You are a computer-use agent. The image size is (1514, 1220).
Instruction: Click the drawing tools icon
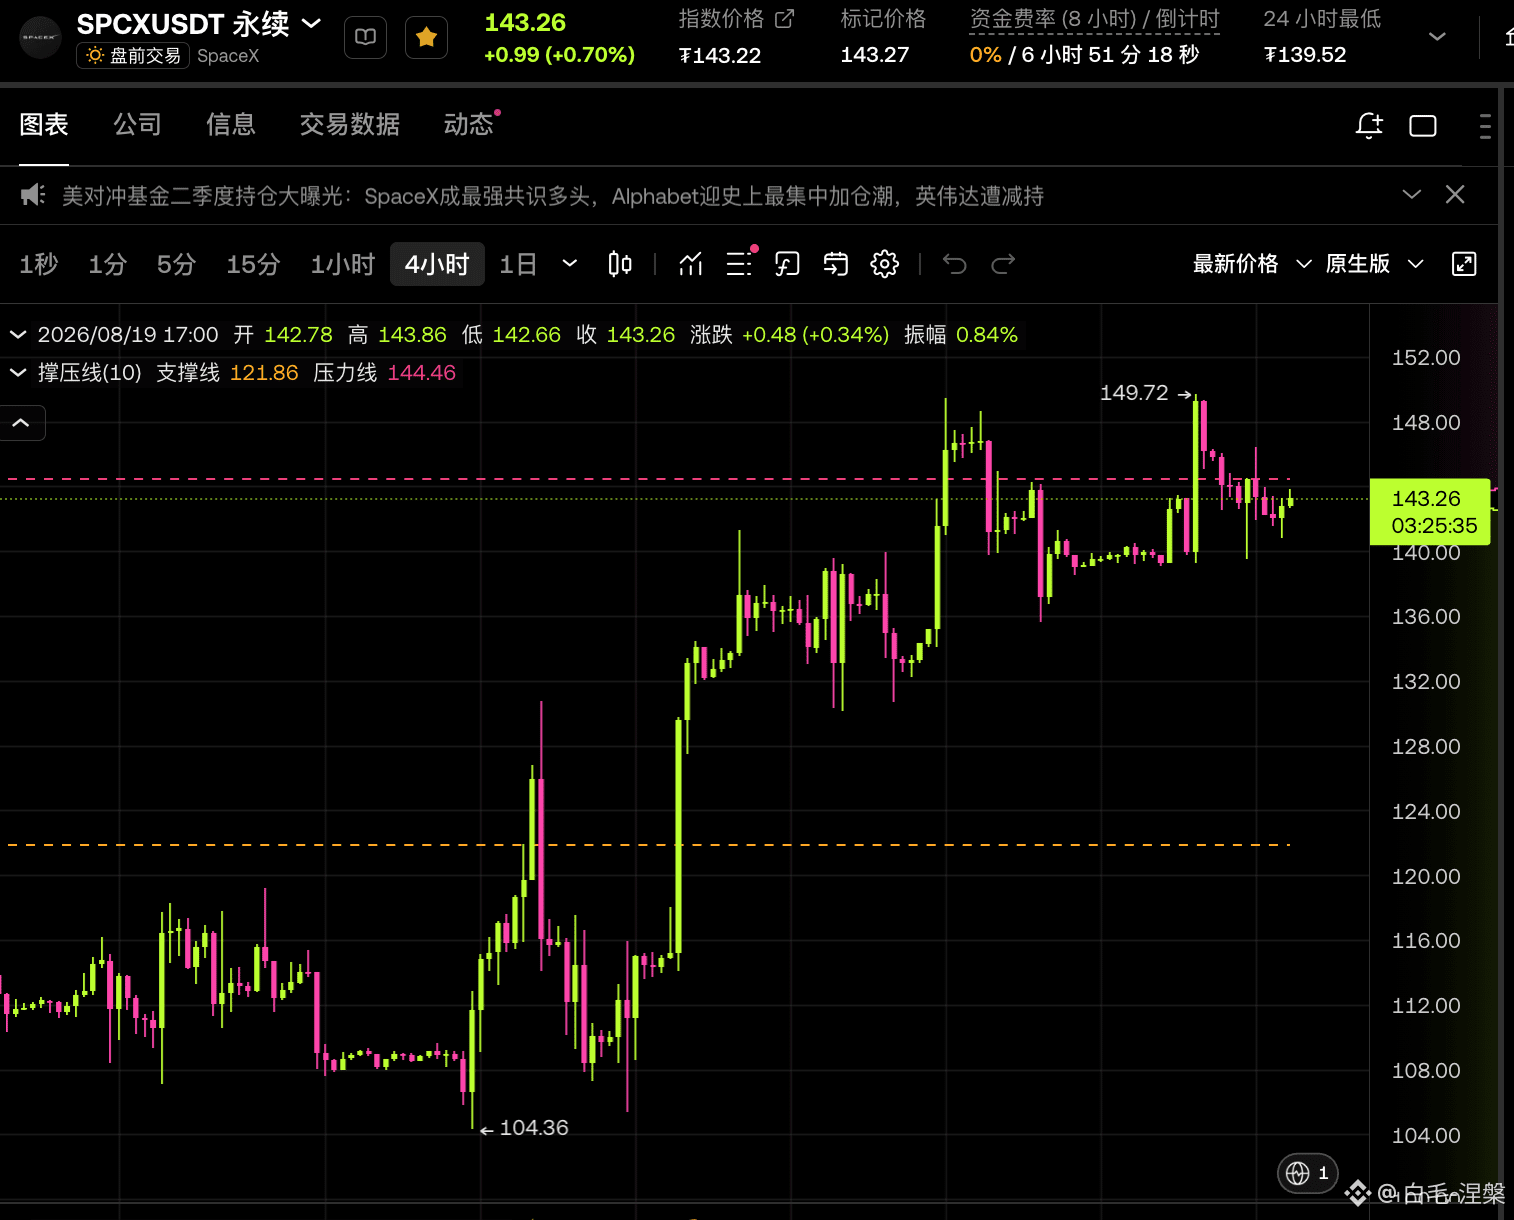(788, 264)
